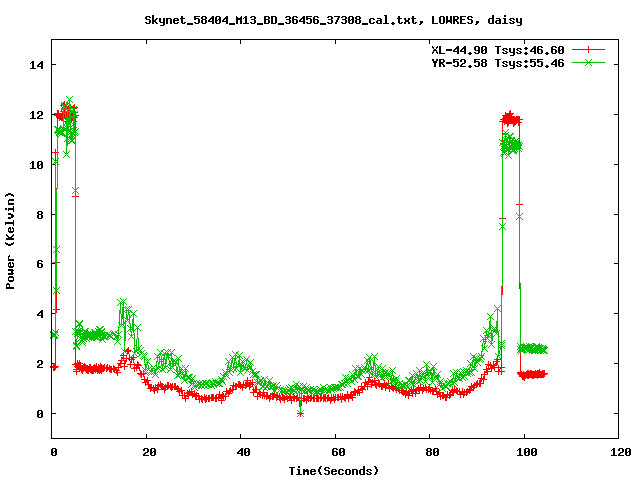Click y-axis tick label 8

40,215
